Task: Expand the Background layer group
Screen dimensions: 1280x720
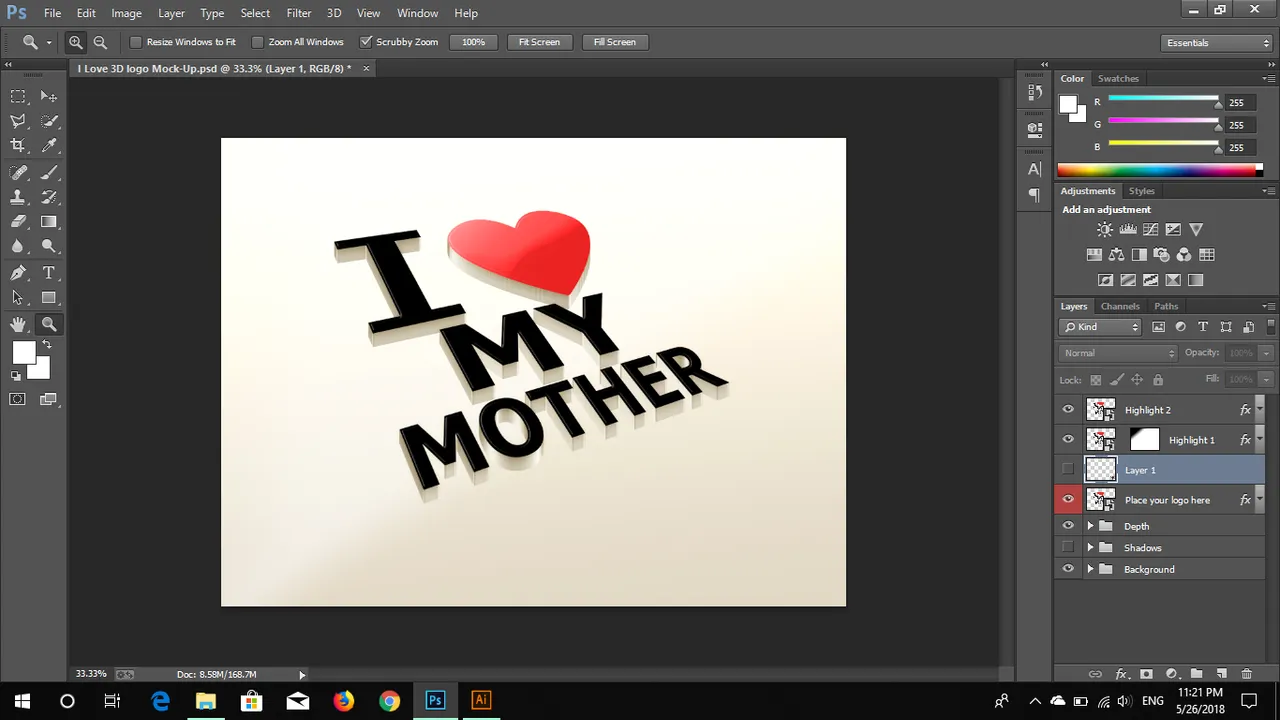Action: pyautogui.click(x=1090, y=569)
